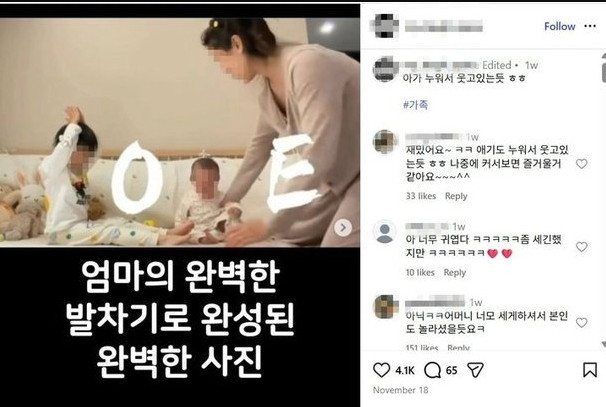The image size is (606, 407).
Task: Like the comment with 151 likes
Action: coord(582,322)
